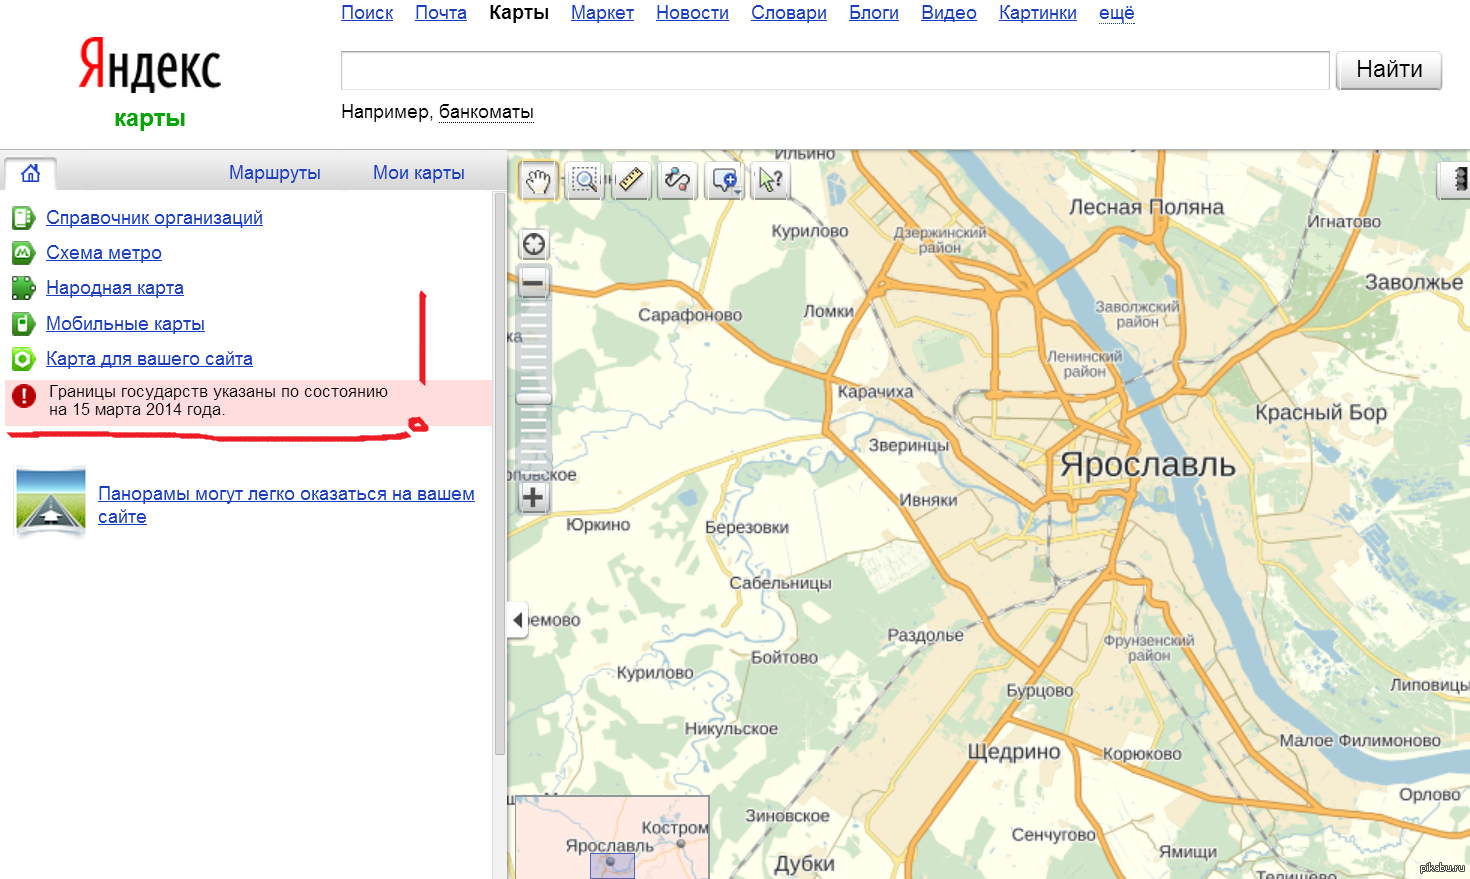Click the банкоматы example link
This screenshot has height=879, width=1470.
point(486,112)
